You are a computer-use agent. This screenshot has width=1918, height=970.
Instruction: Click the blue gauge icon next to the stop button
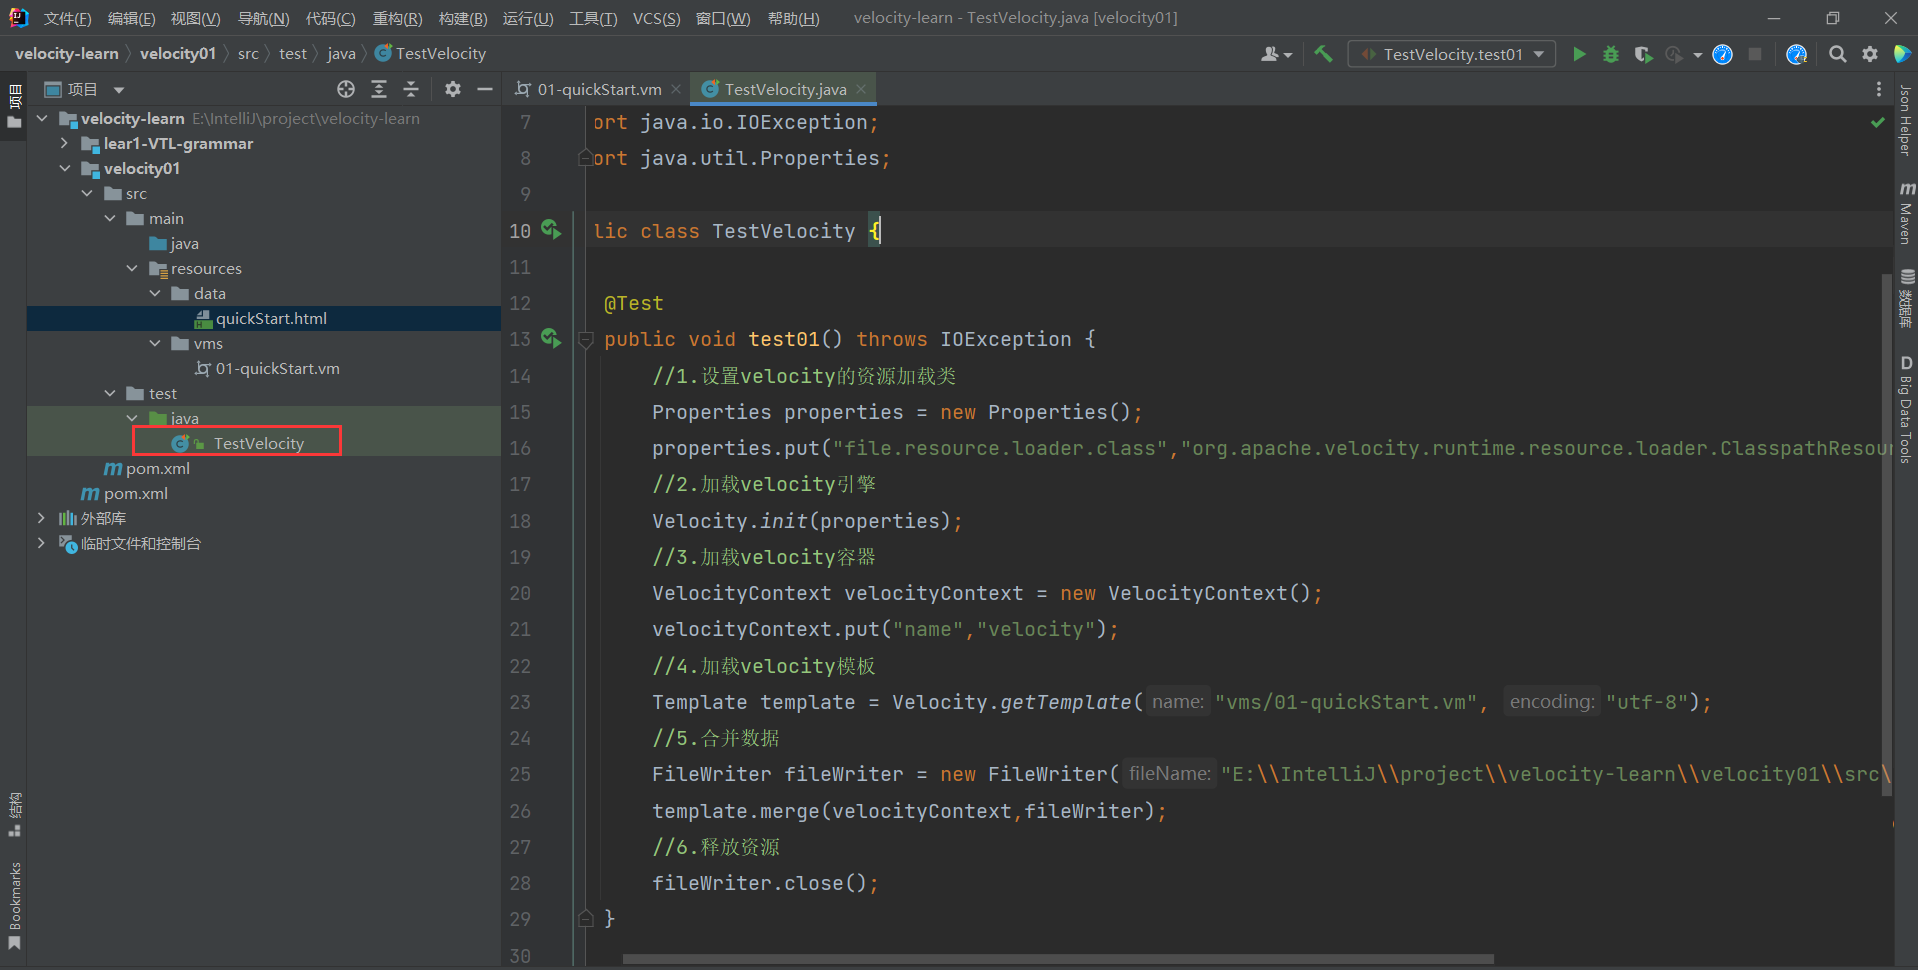pyautogui.click(x=1722, y=54)
